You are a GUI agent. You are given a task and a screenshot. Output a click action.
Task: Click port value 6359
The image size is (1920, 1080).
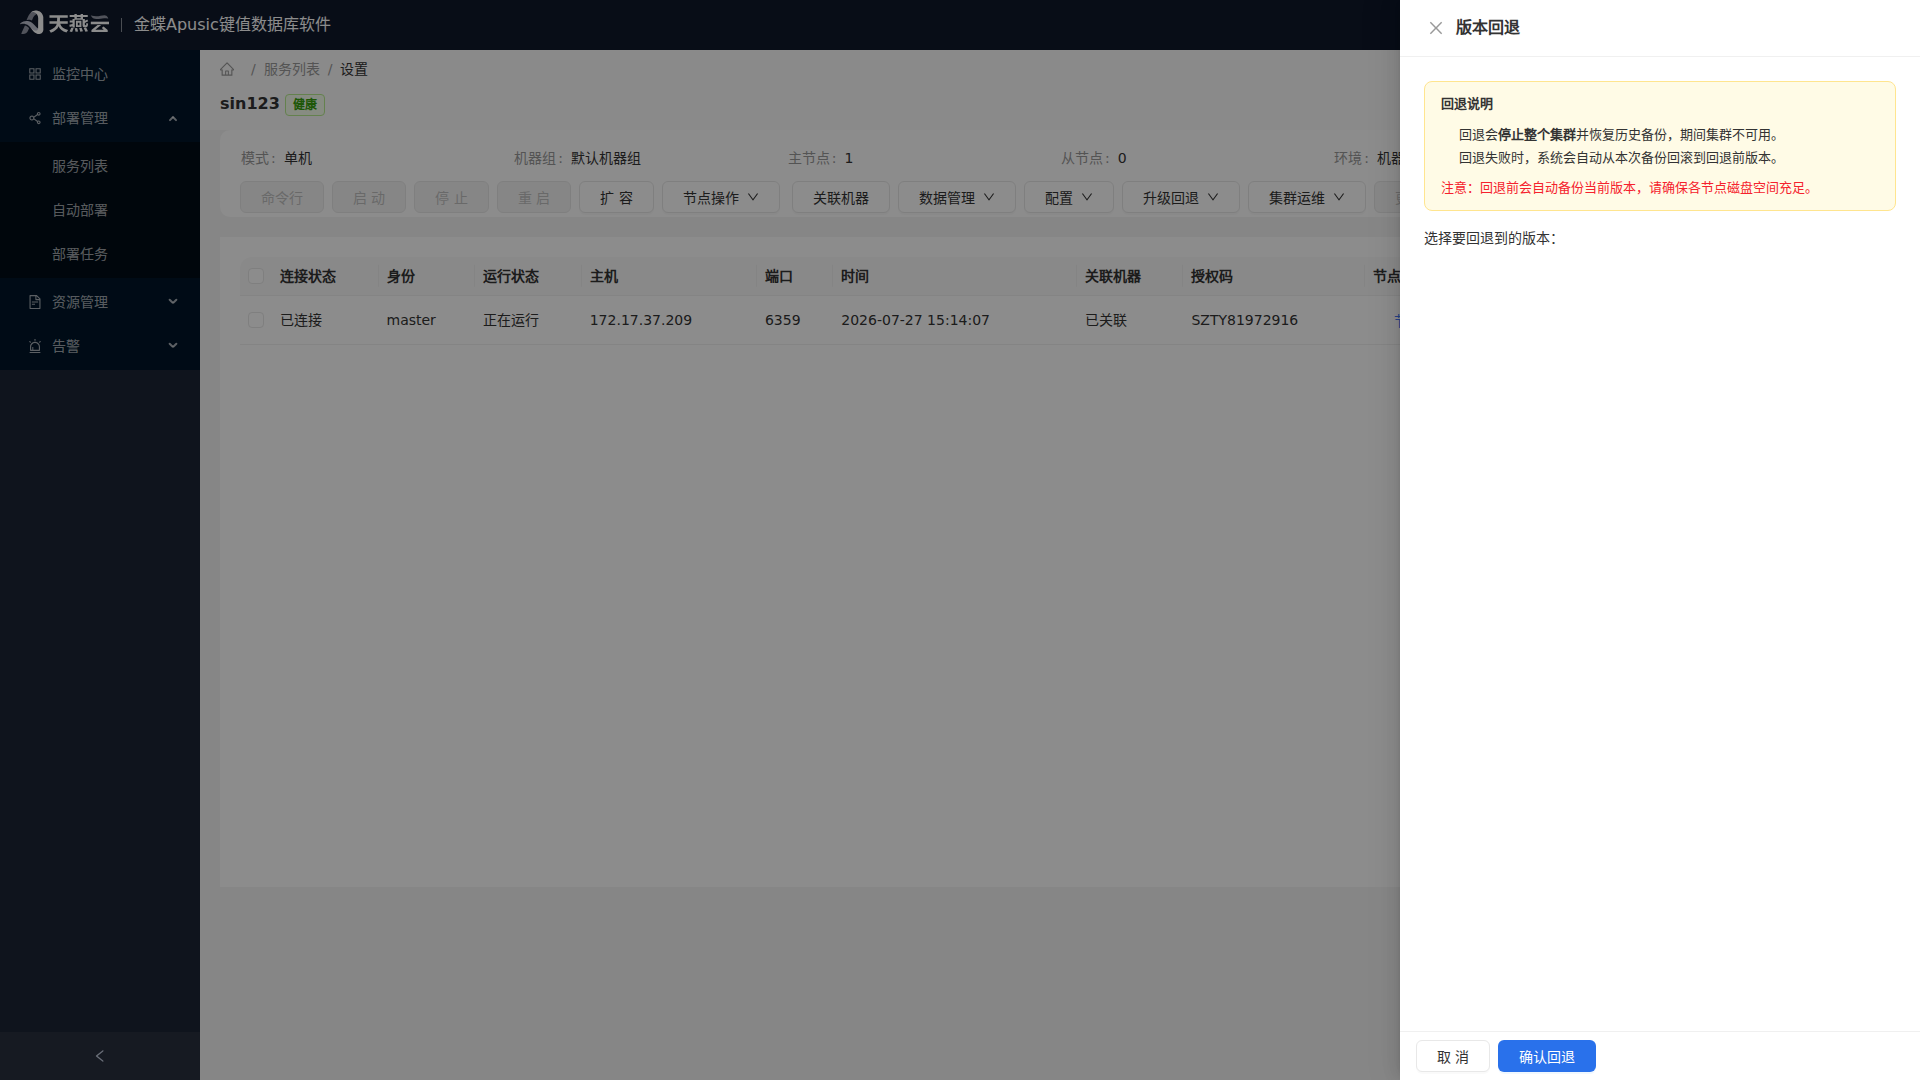click(x=782, y=320)
